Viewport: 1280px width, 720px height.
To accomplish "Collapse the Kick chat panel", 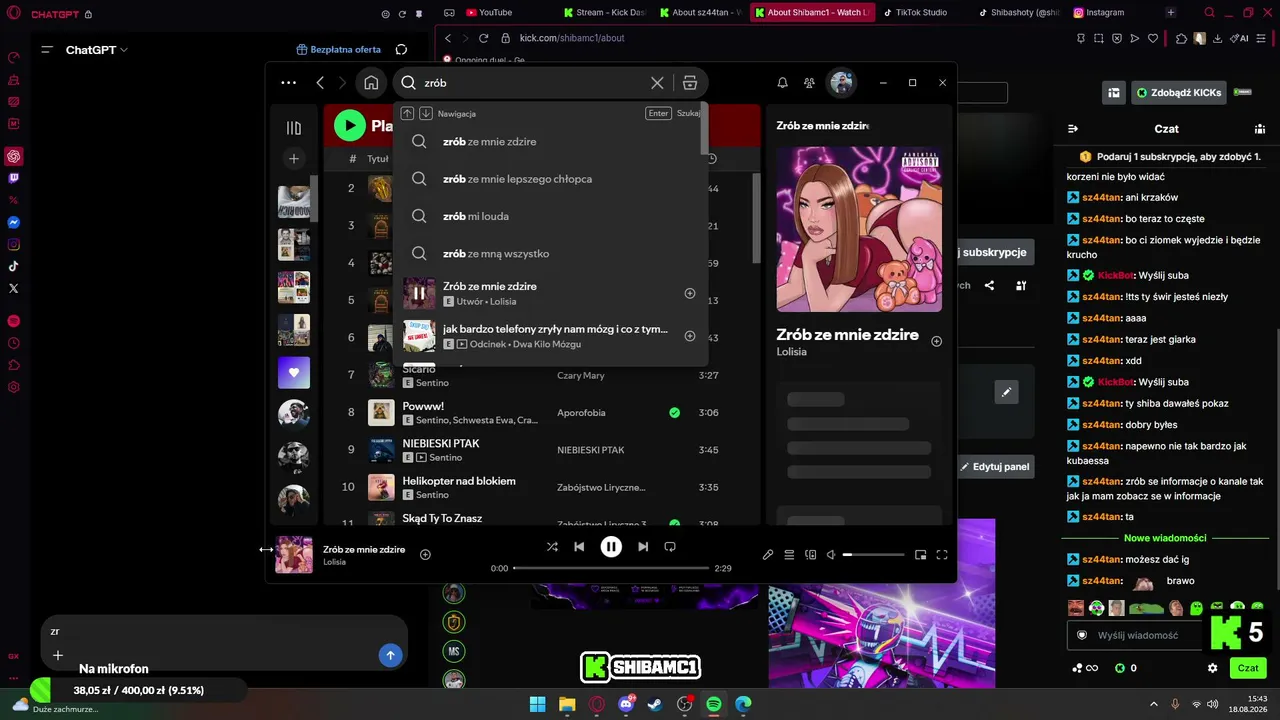I will pos(1073,129).
